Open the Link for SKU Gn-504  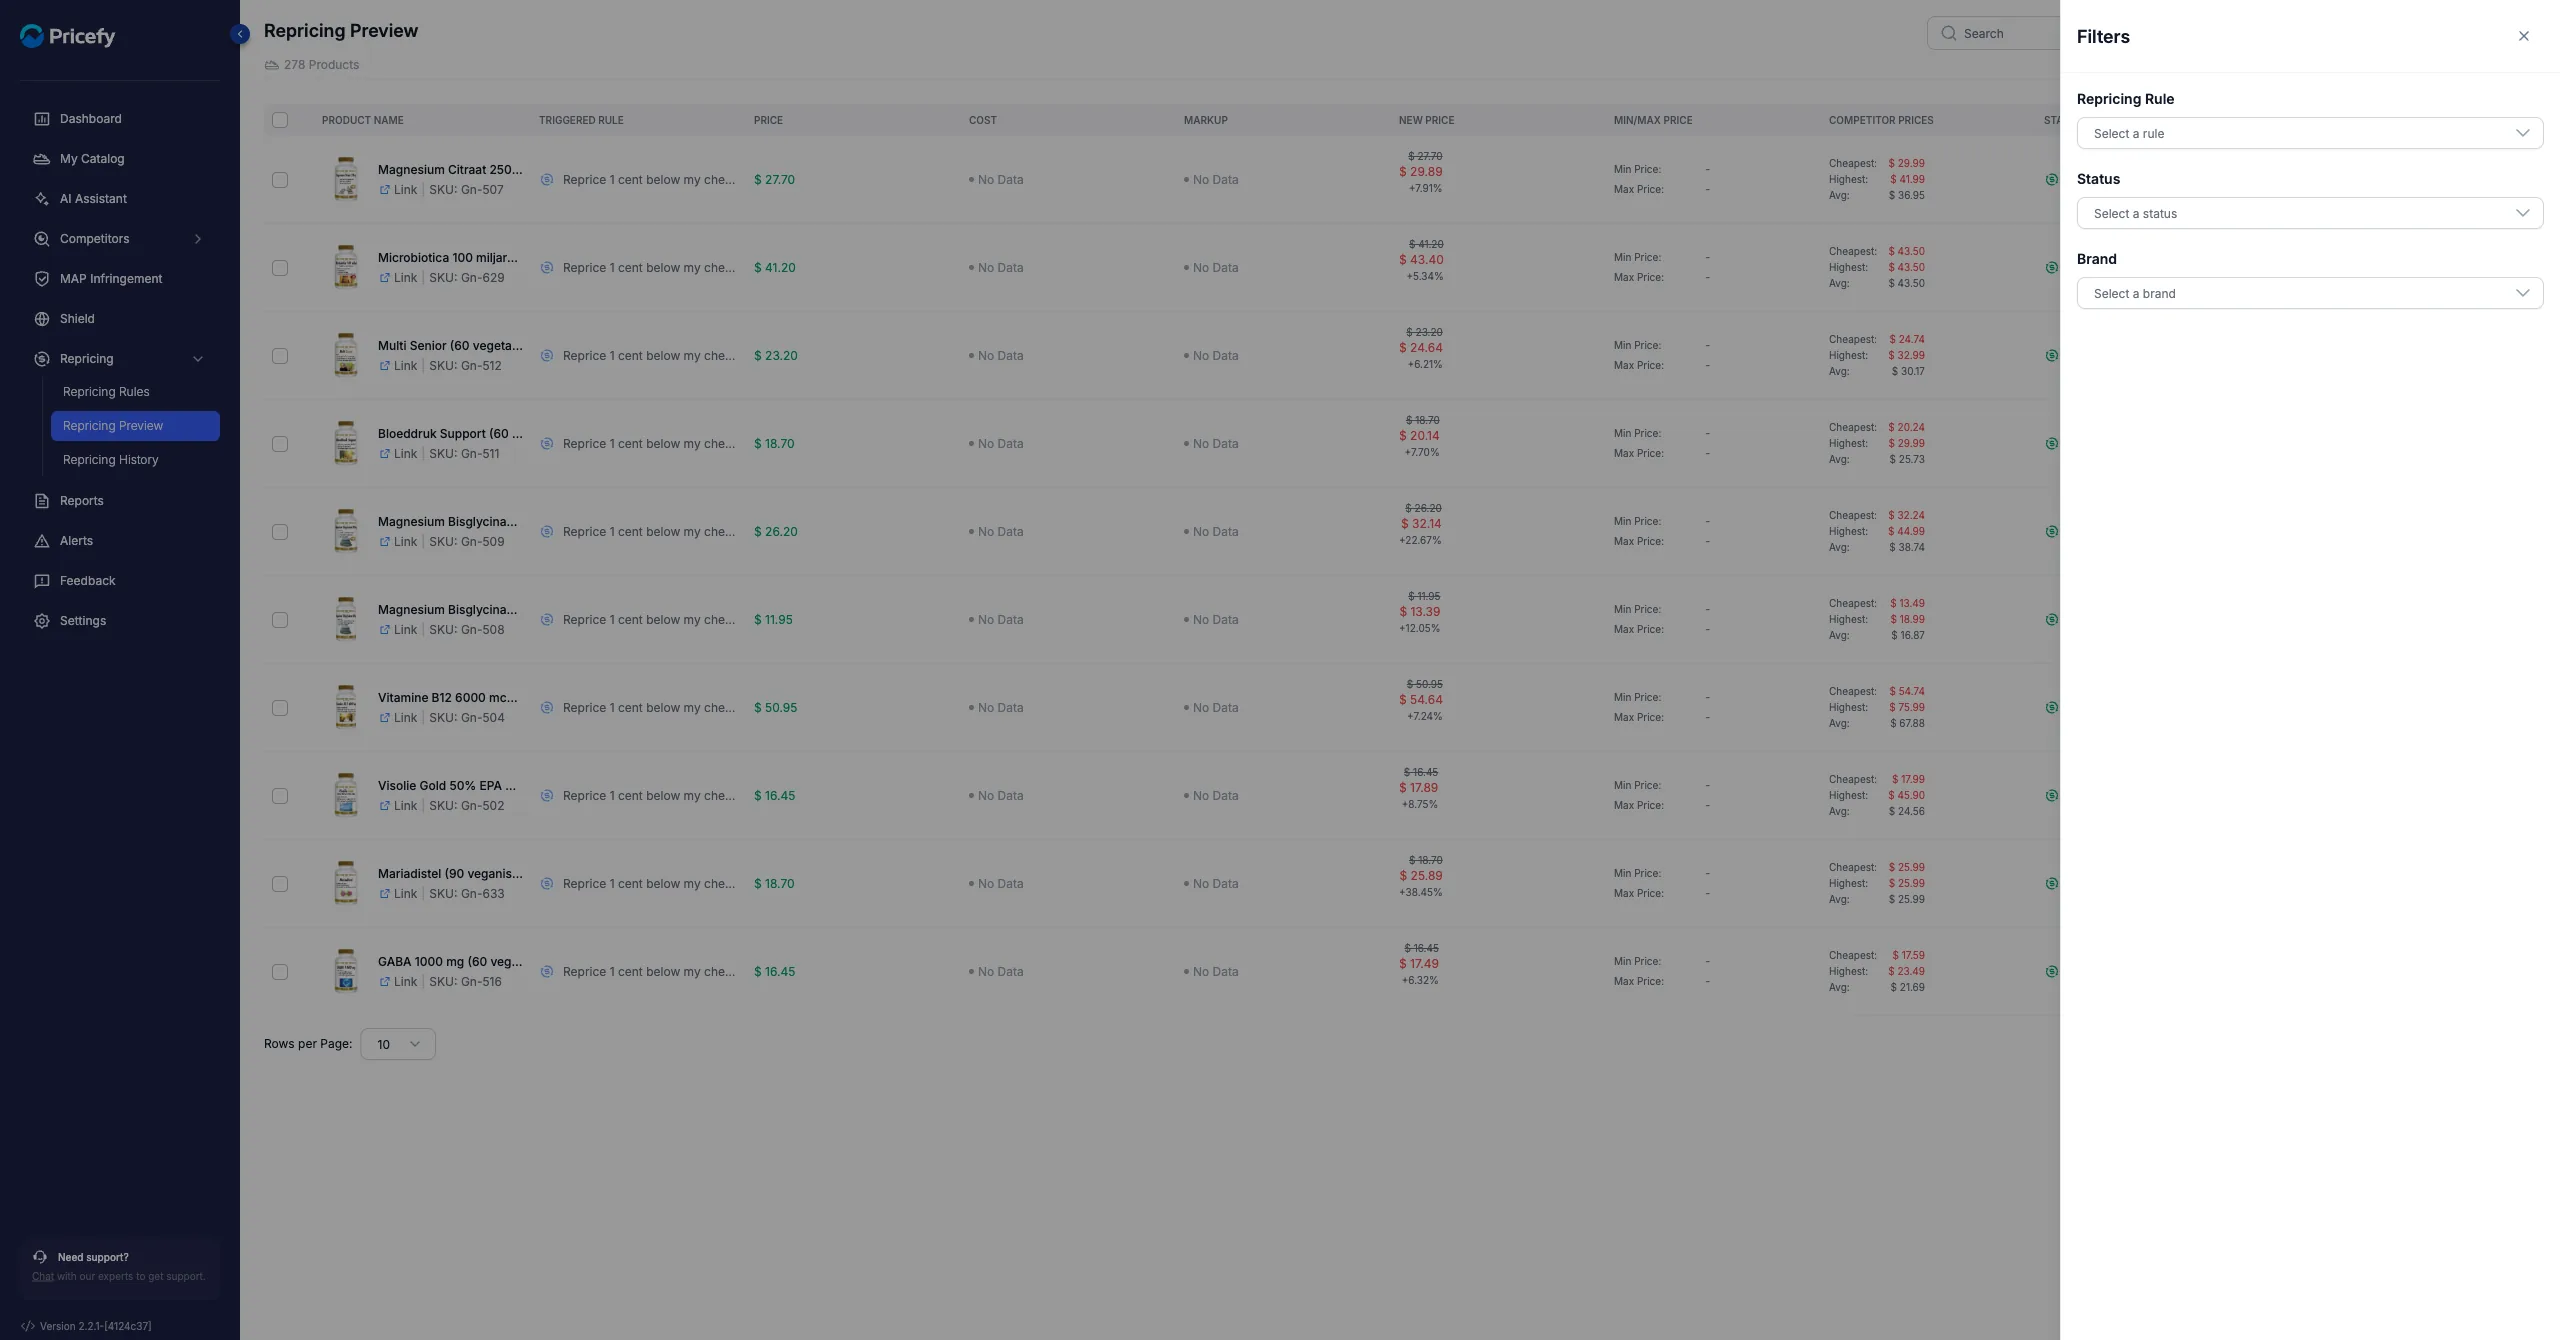pyautogui.click(x=398, y=718)
